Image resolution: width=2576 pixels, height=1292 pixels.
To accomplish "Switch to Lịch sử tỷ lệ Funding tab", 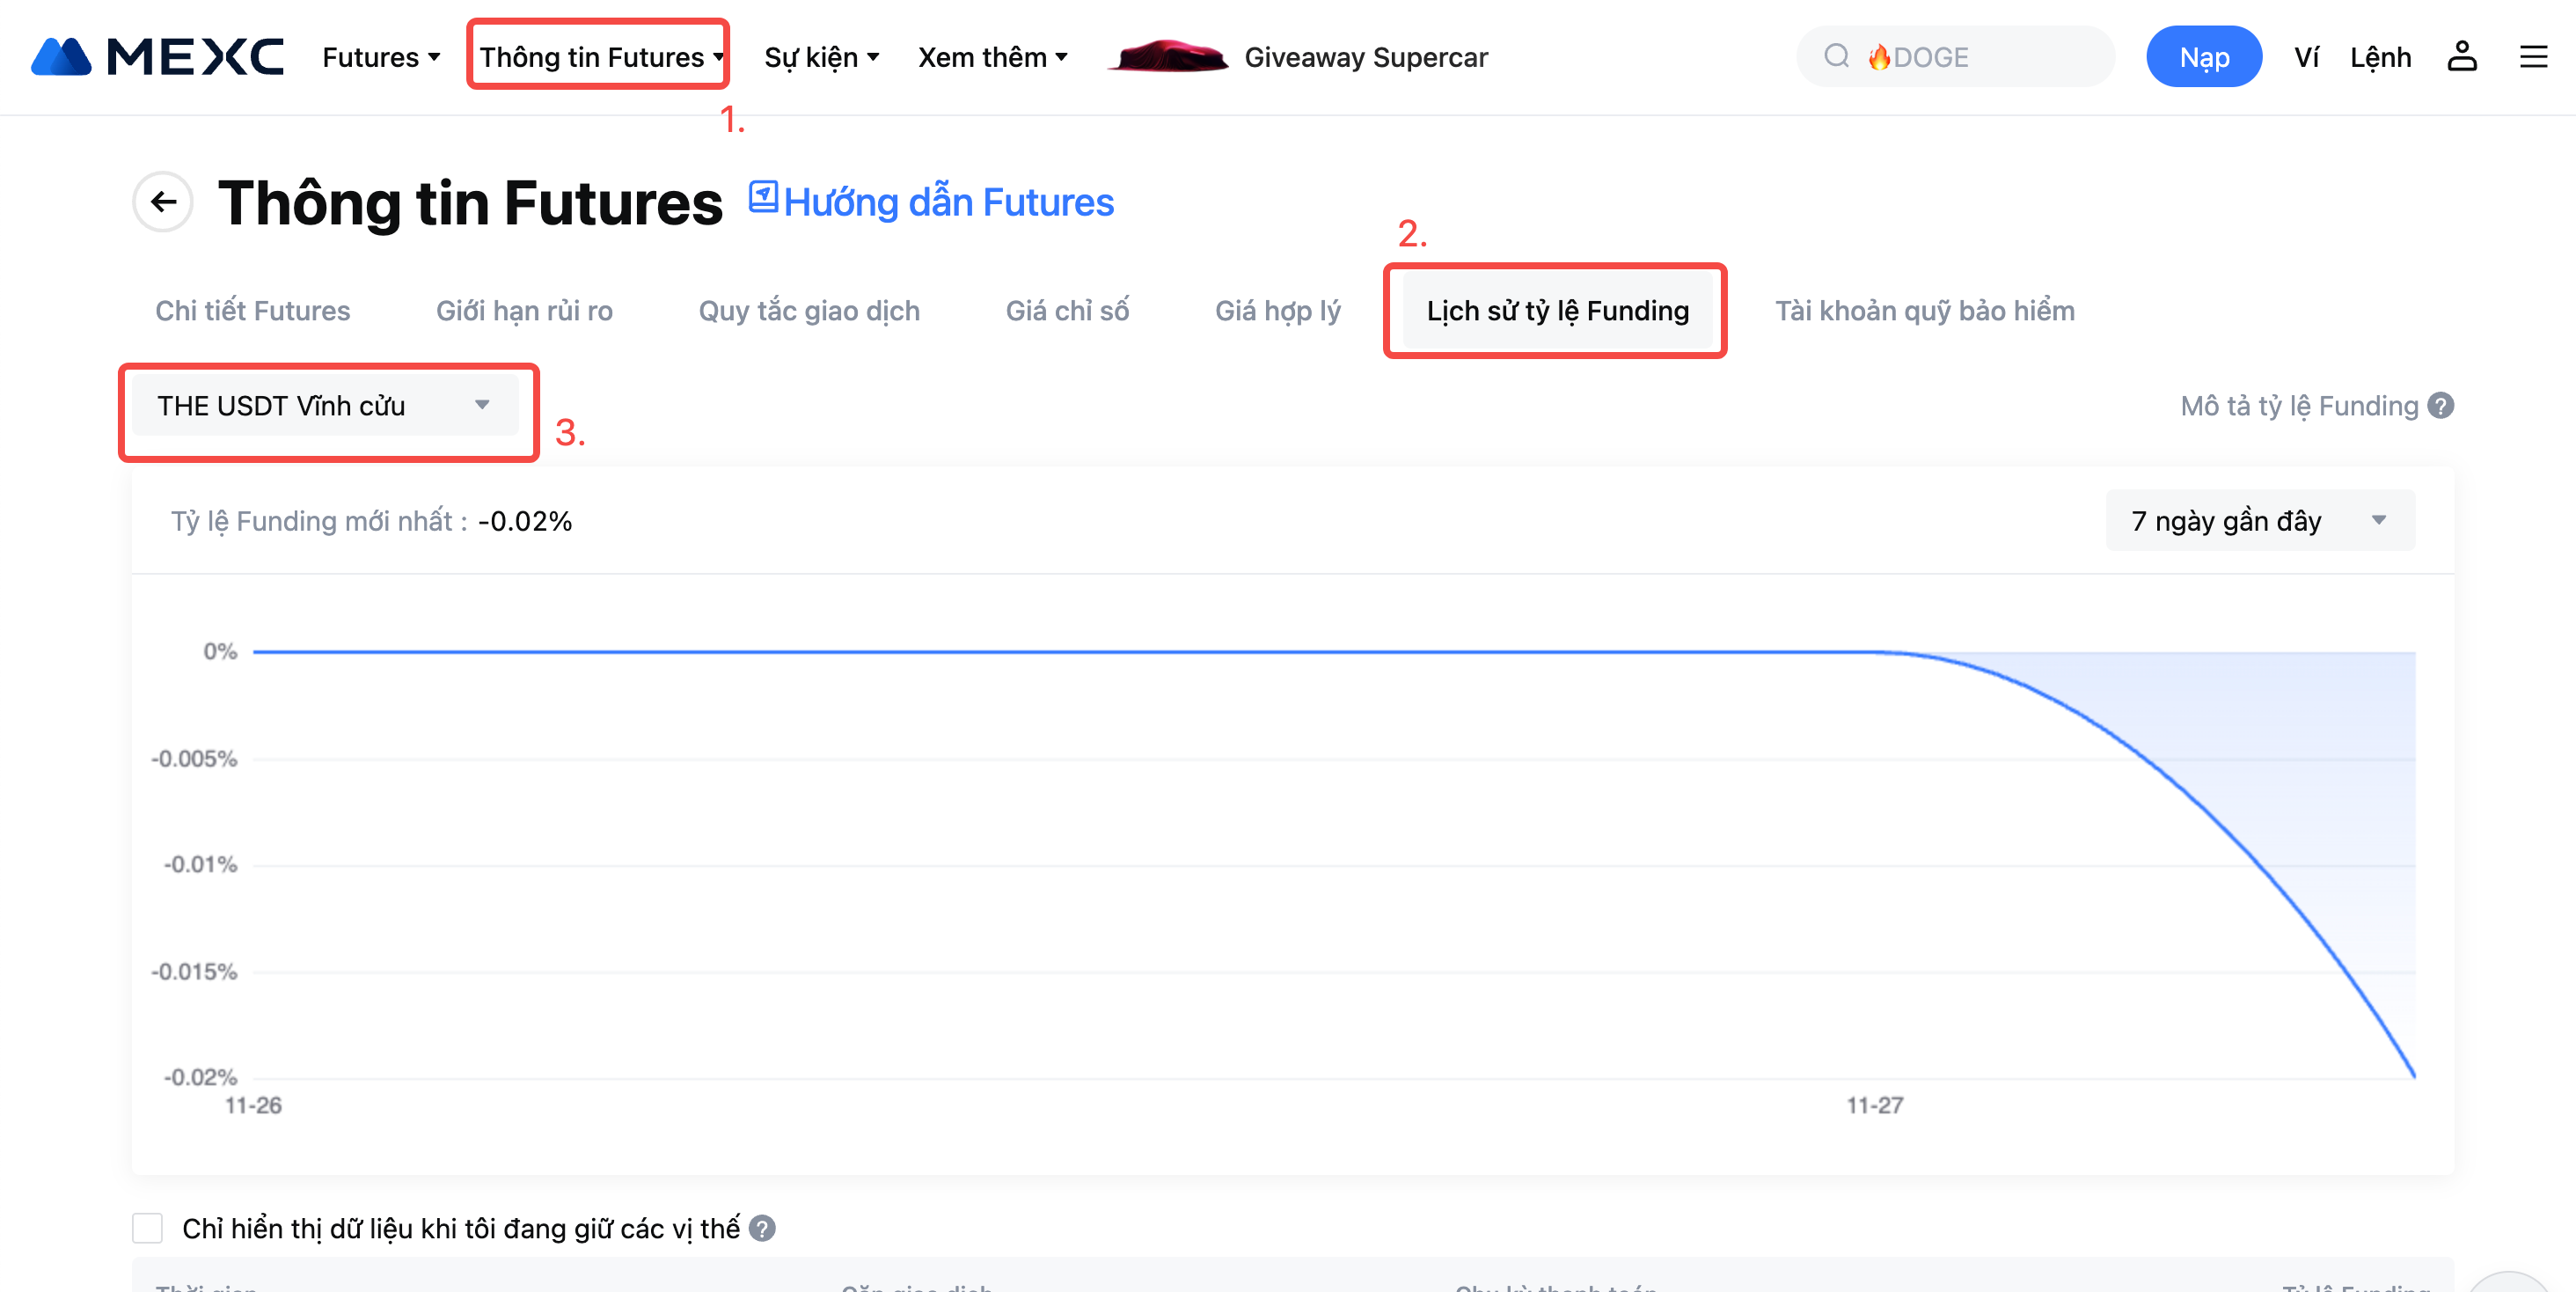I will click(x=1556, y=311).
